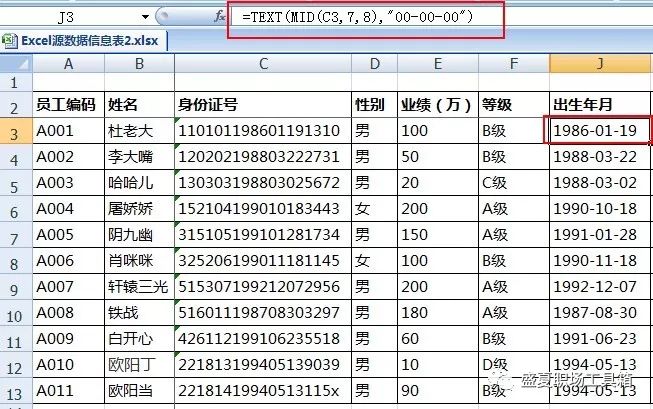This screenshot has width=653, height=409.
Task: Select birth date cell 1987-08-30
Action: coord(600,313)
